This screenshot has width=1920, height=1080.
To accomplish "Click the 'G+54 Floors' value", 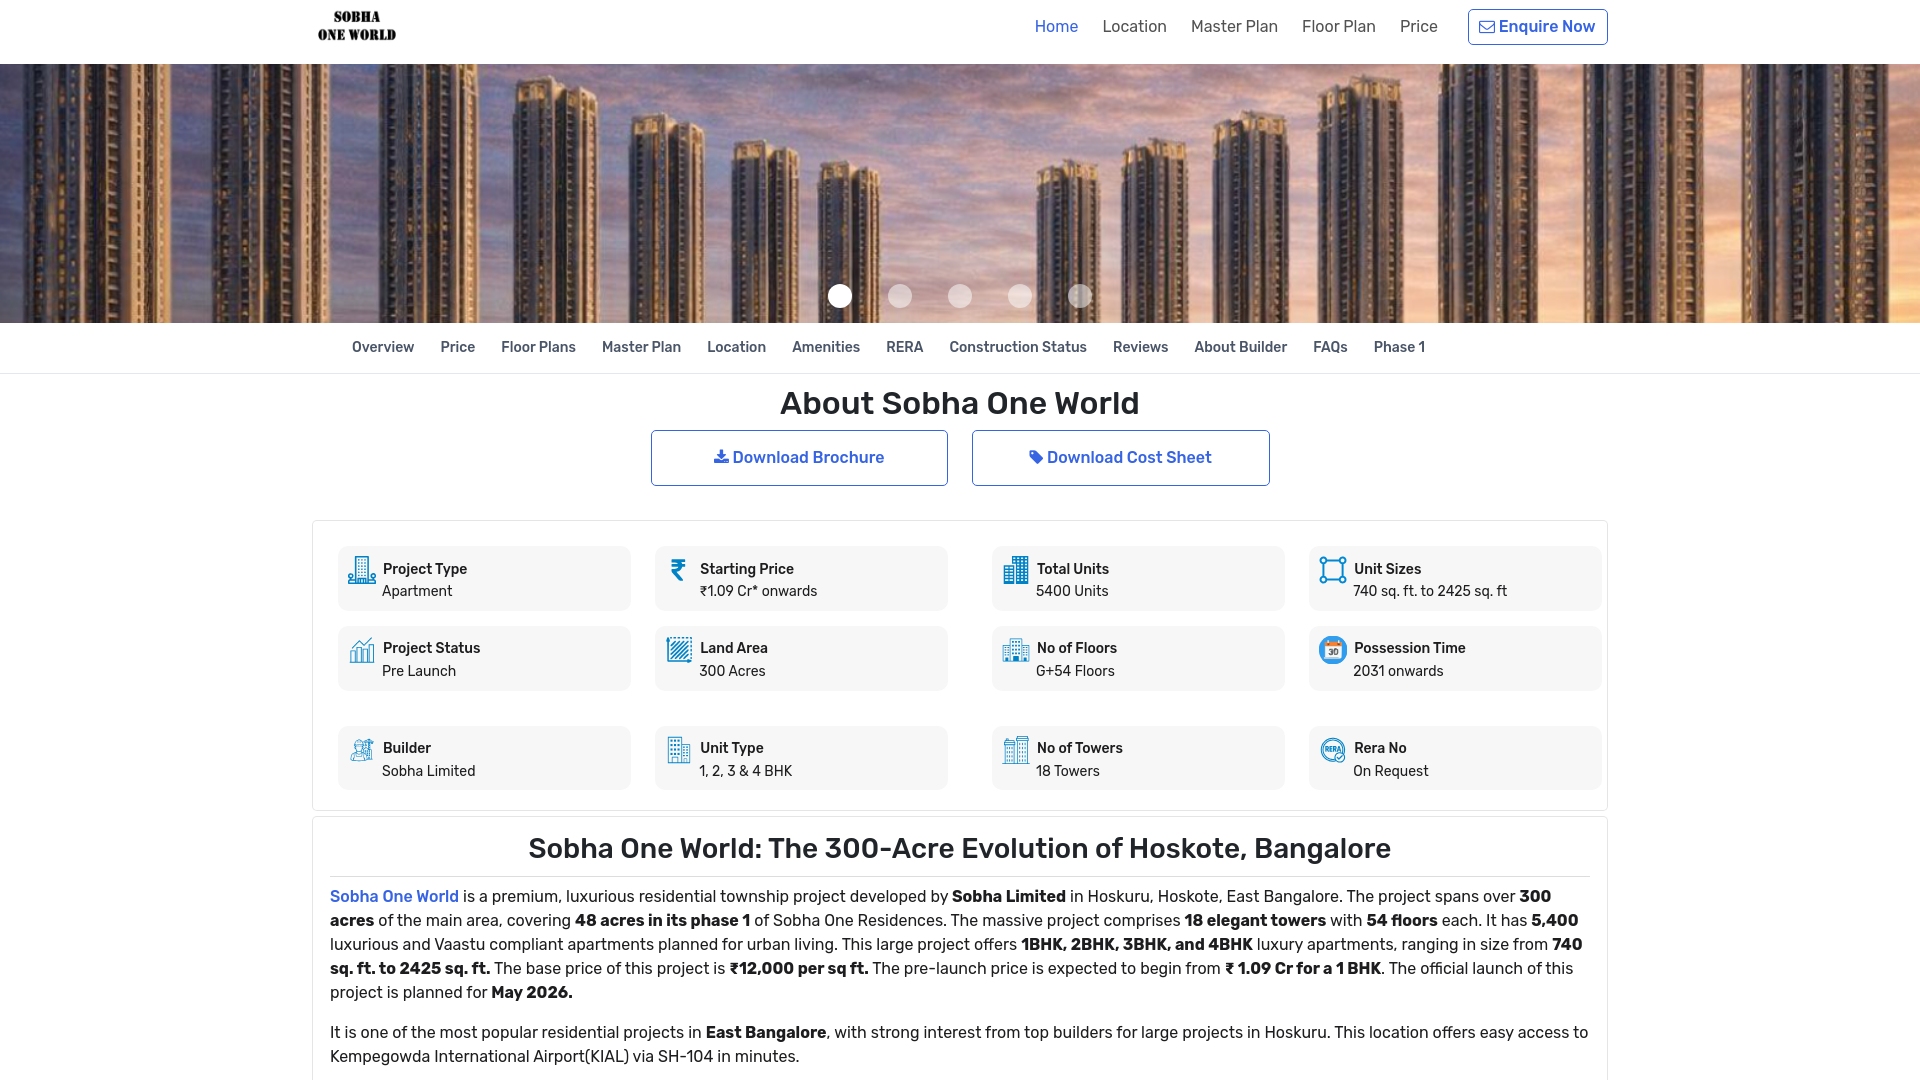I will 1075,671.
